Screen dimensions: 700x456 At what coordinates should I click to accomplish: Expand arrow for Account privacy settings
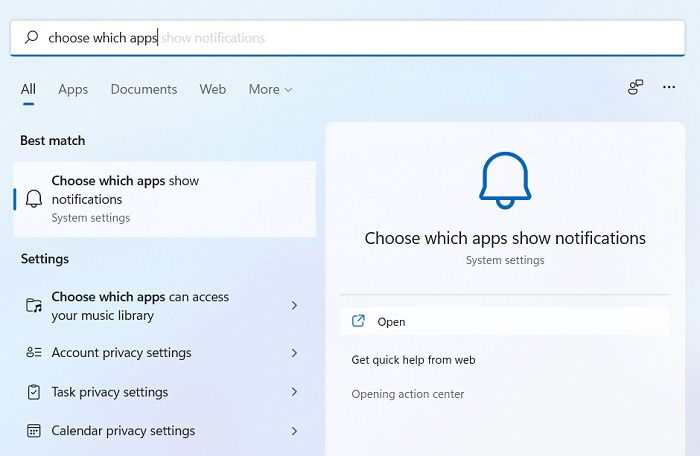coord(294,353)
